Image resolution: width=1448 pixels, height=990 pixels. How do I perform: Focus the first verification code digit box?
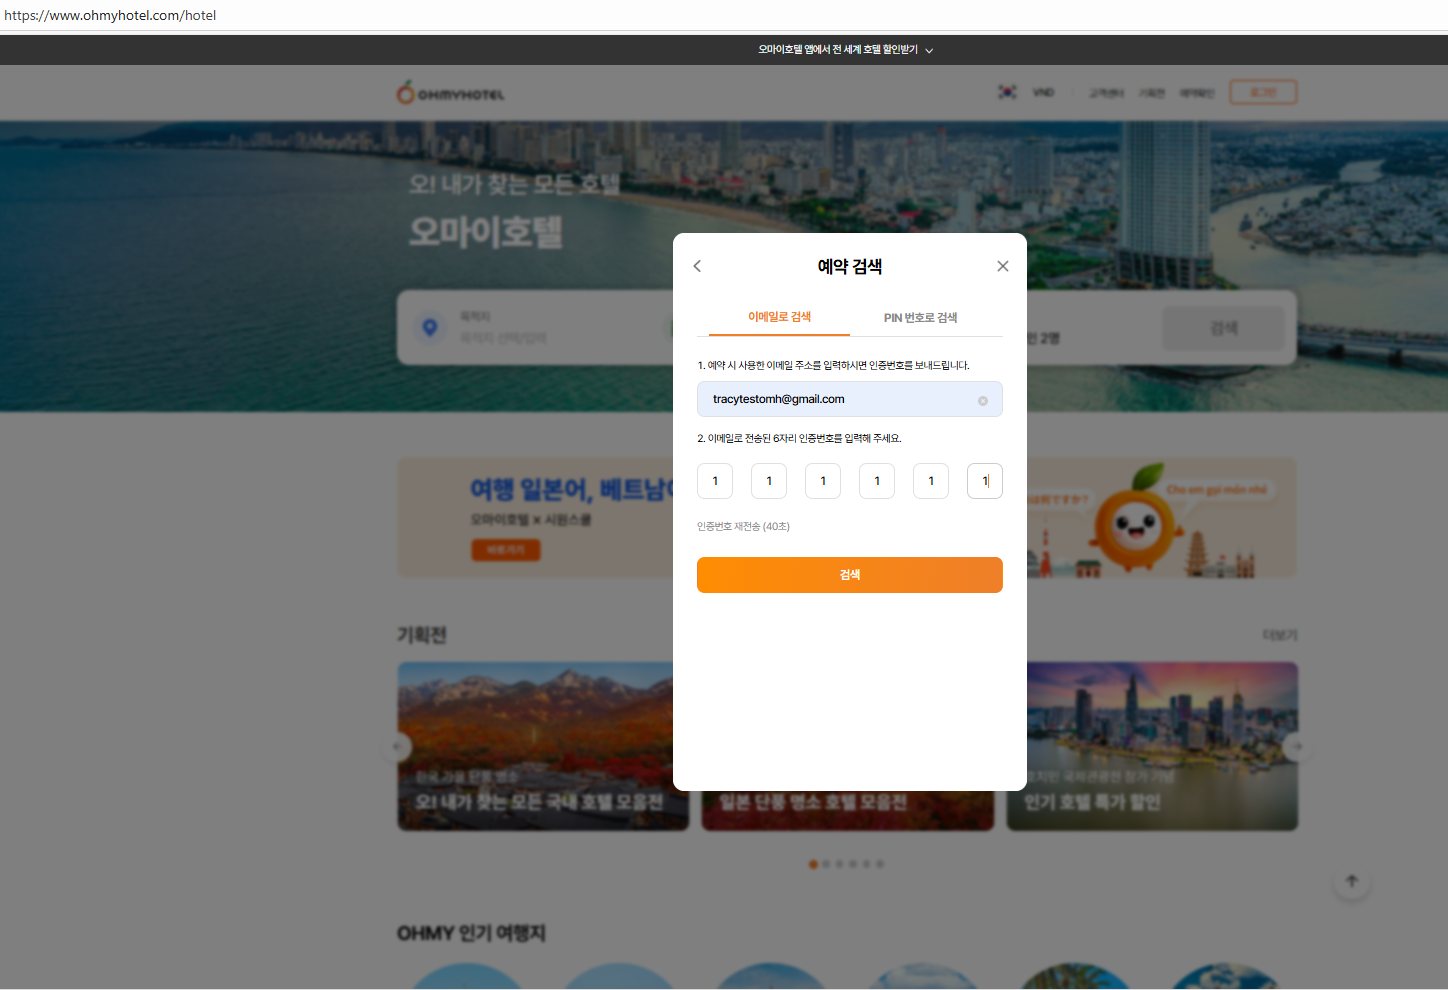click(715, 481)
